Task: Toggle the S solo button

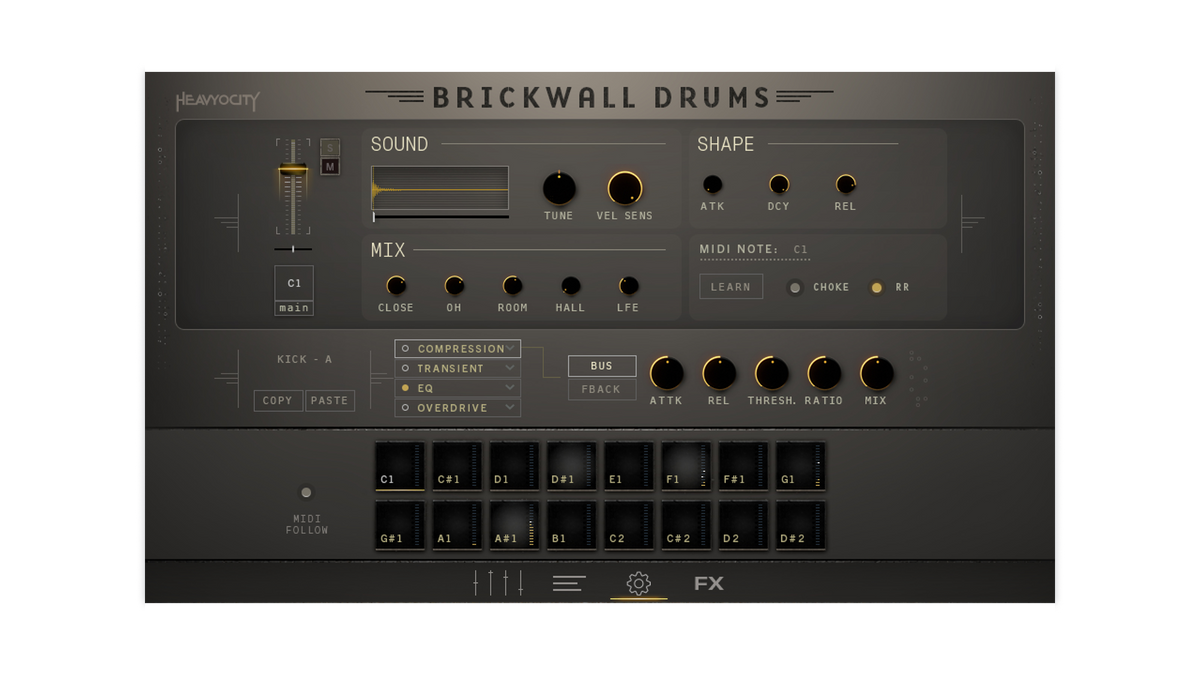Action: point(330,148)
